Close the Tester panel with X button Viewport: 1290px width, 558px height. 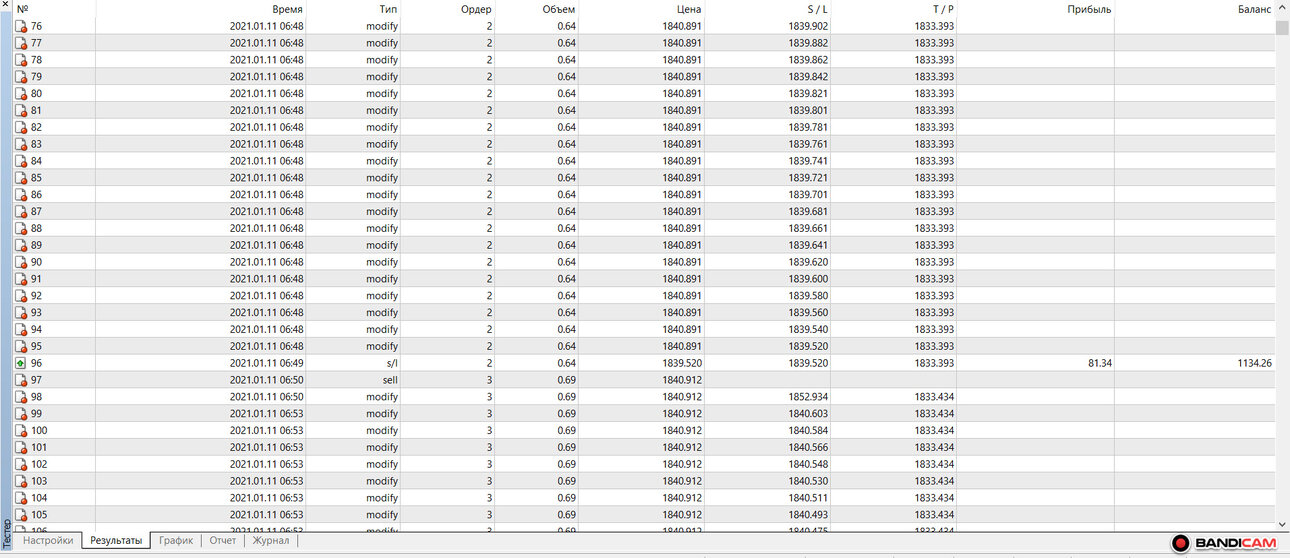[x=6, y=6]
